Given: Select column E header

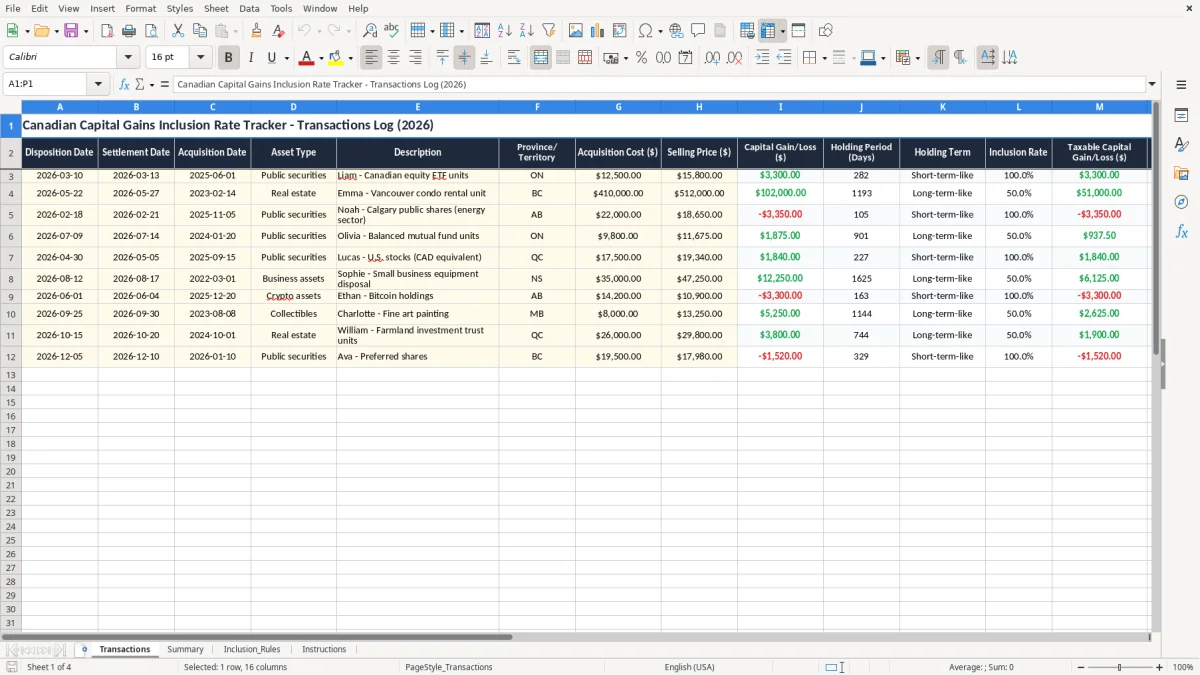Looking at the screenshot, I should point(417,106).
